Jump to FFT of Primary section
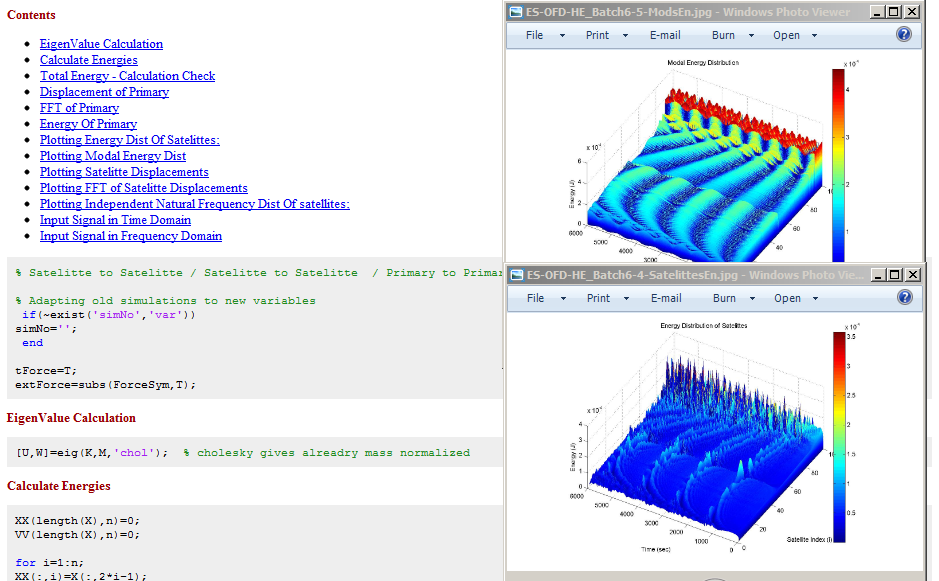This screenshot has width=939, height=581. click(x=80, y=108)
